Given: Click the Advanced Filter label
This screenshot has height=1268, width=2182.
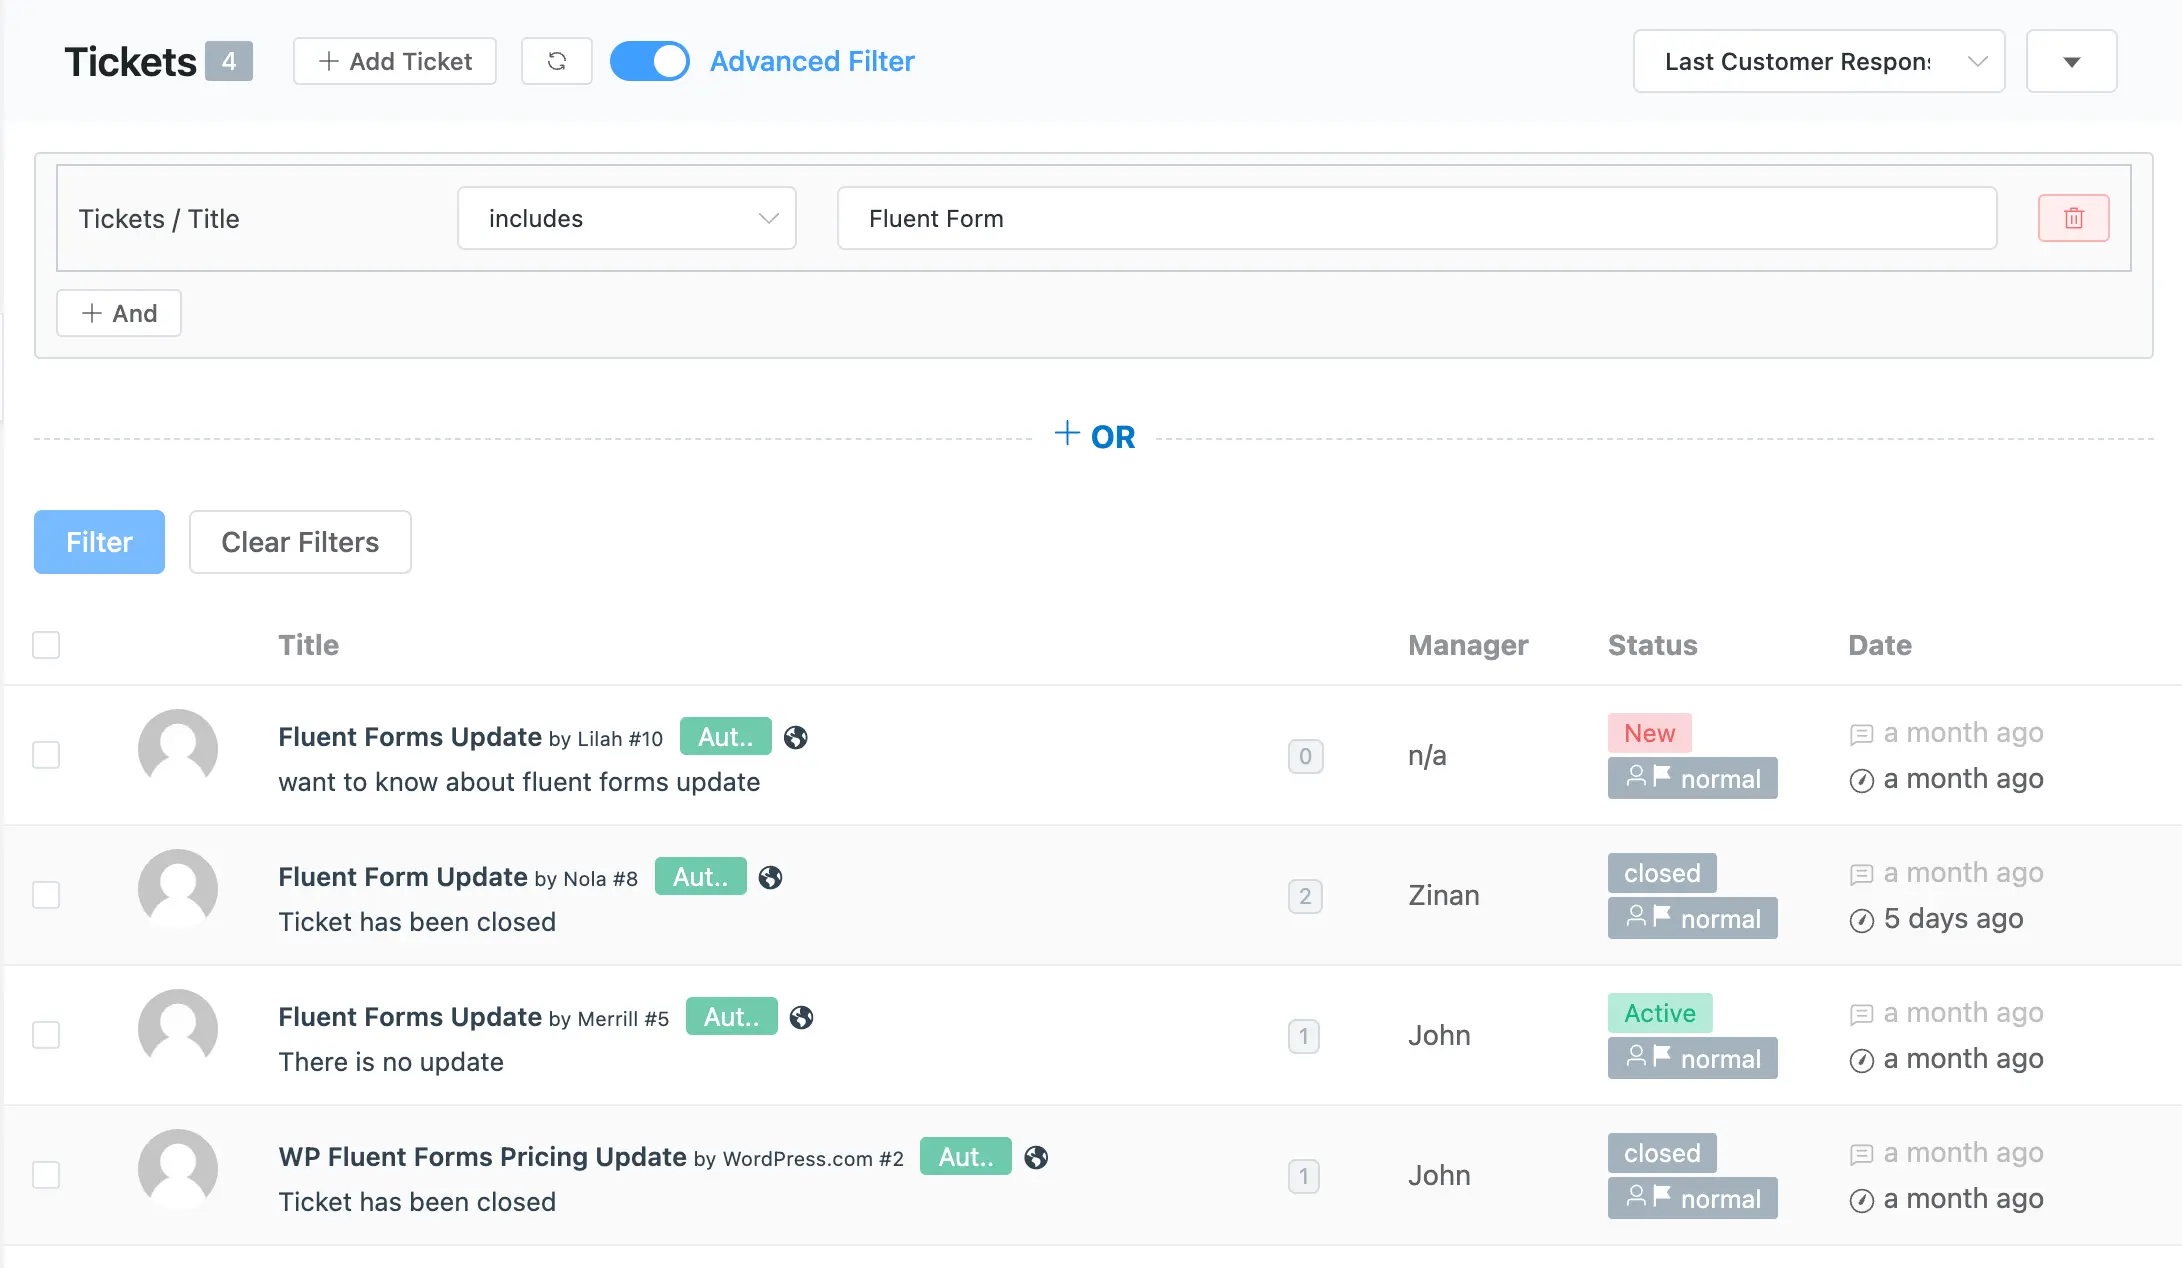Looking at the screenshot, I should [812, 61].
